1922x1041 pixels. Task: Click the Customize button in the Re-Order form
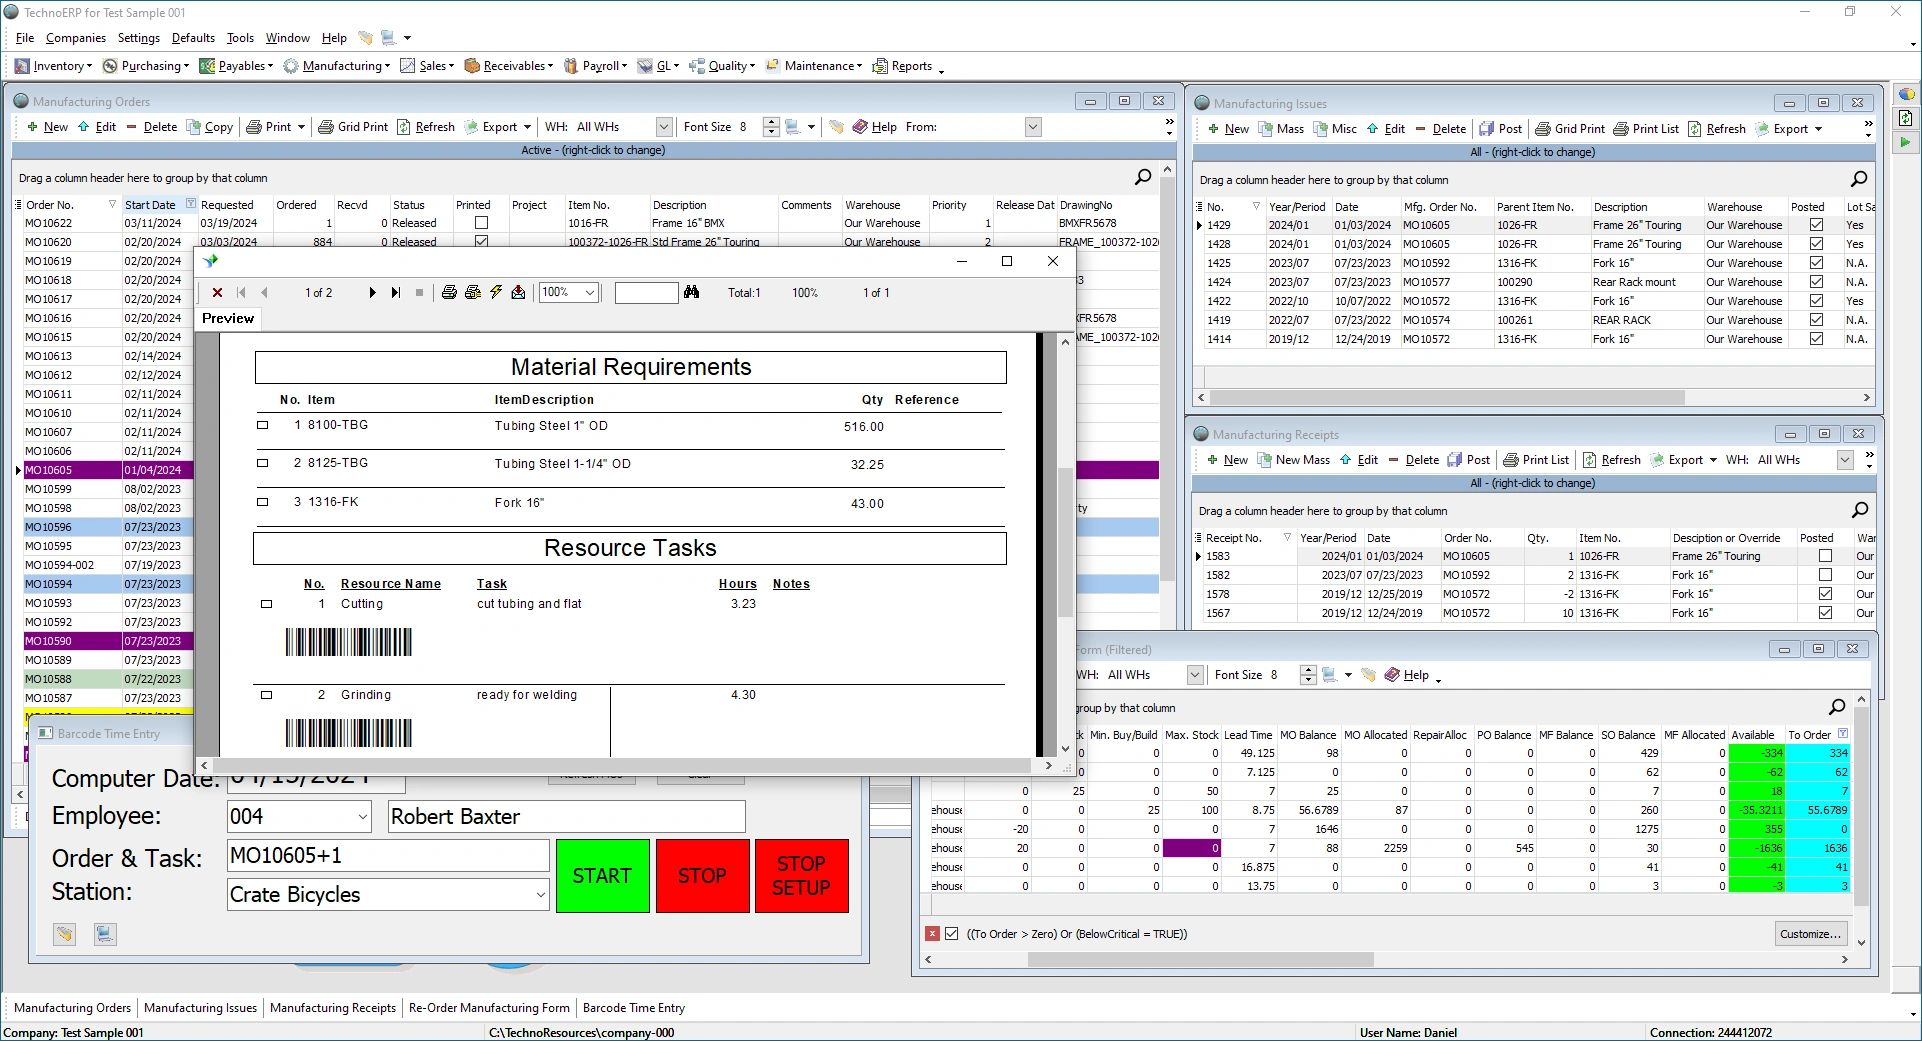point(1810,933)
